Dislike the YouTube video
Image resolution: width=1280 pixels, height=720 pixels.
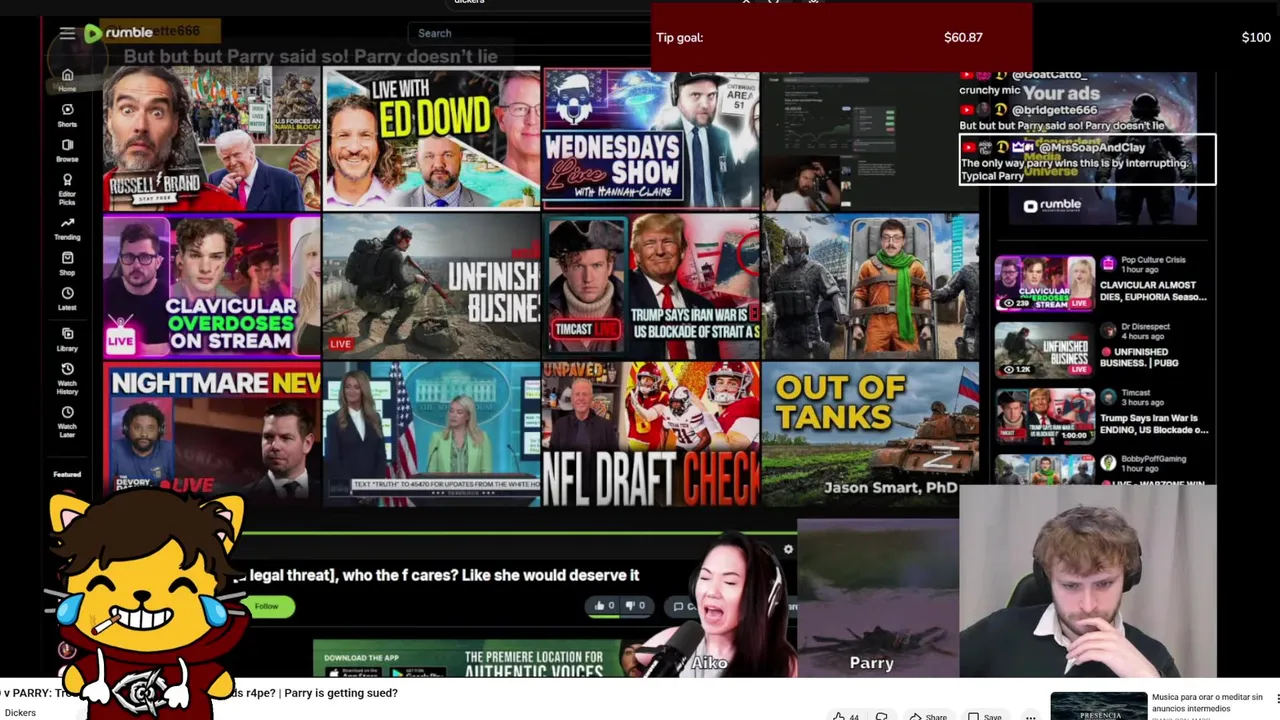coord(882,716)
